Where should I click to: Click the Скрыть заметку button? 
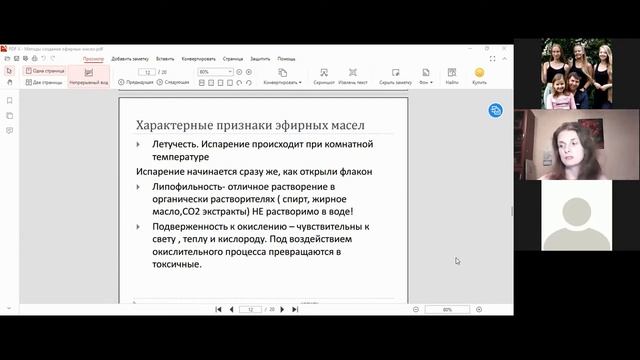click(395, 76)
